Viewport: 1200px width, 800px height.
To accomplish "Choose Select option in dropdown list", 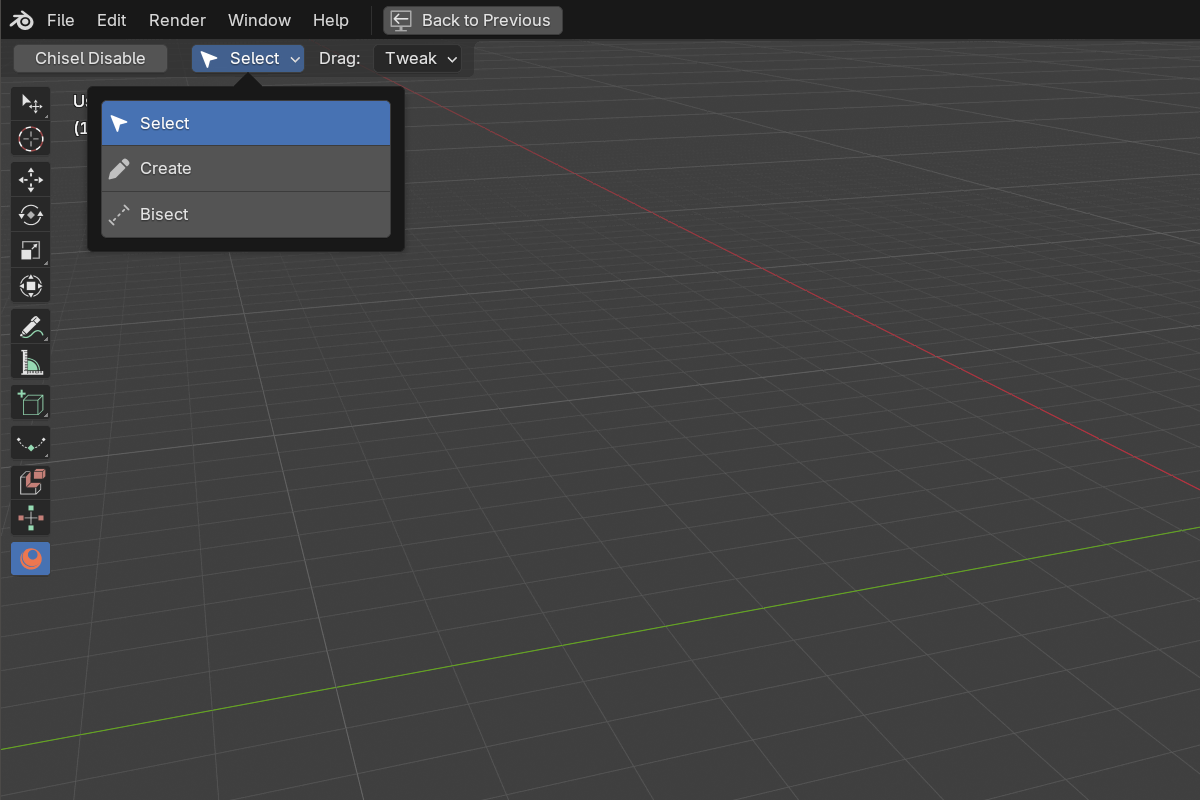I will click(246, 123).
